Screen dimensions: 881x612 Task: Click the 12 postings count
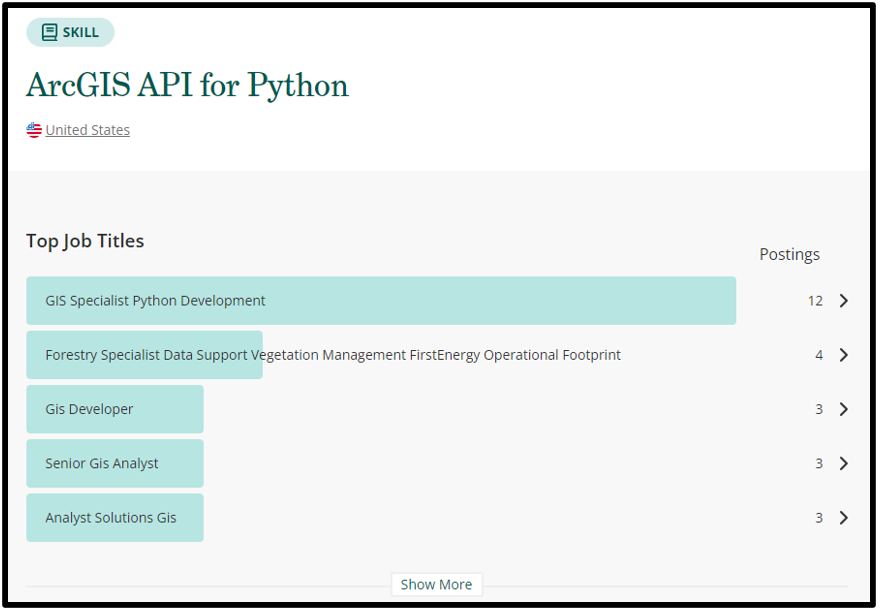click(815, 301)
